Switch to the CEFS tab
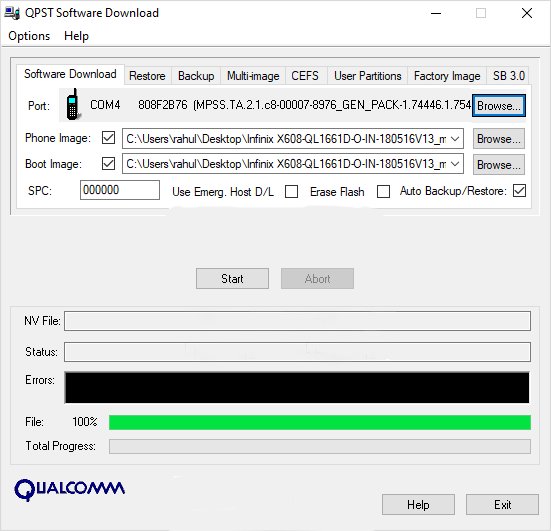 (x=305, y=76)
